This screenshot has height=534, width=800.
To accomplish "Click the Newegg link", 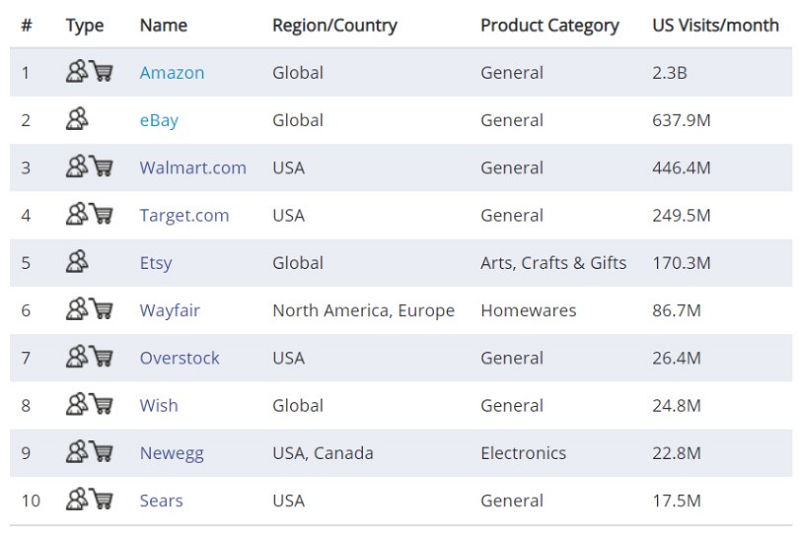I will 172,453.
